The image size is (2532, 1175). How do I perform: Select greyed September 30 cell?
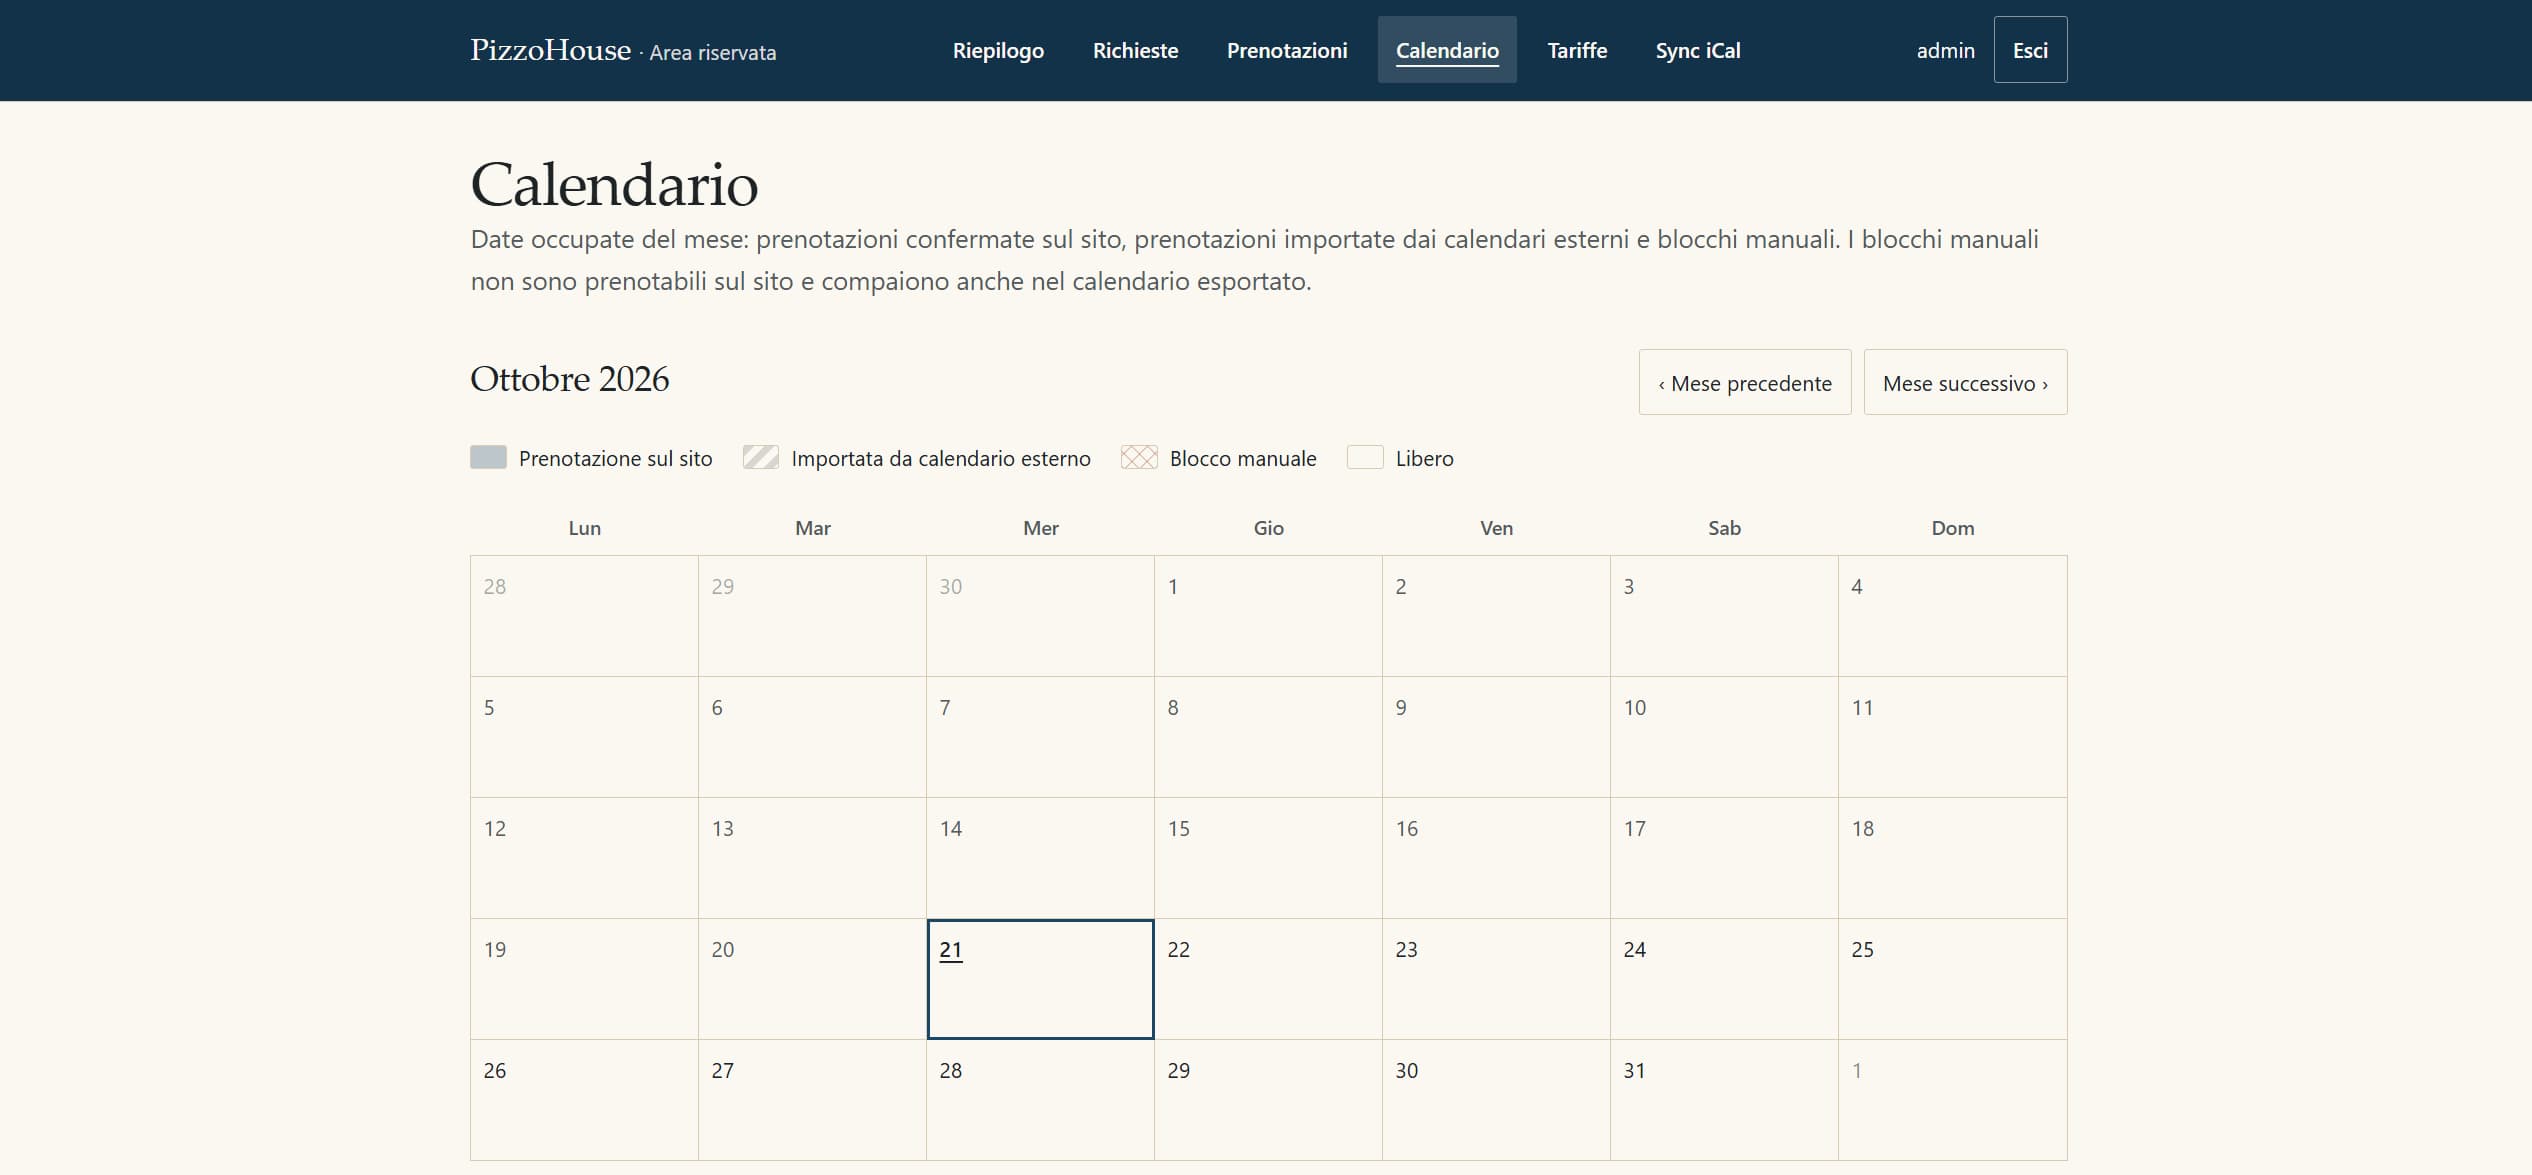point(1040,616)
